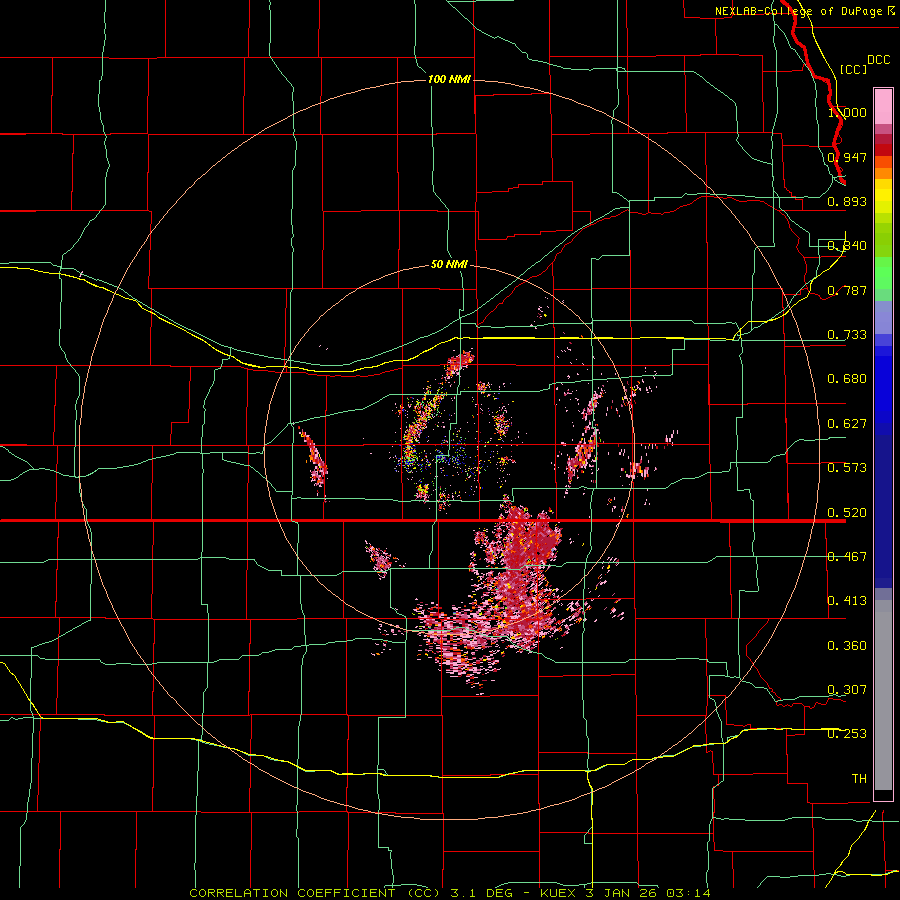900x900 pixels.
Task: Select the 0.520 legend value
Action: click(x=847, y=513)
